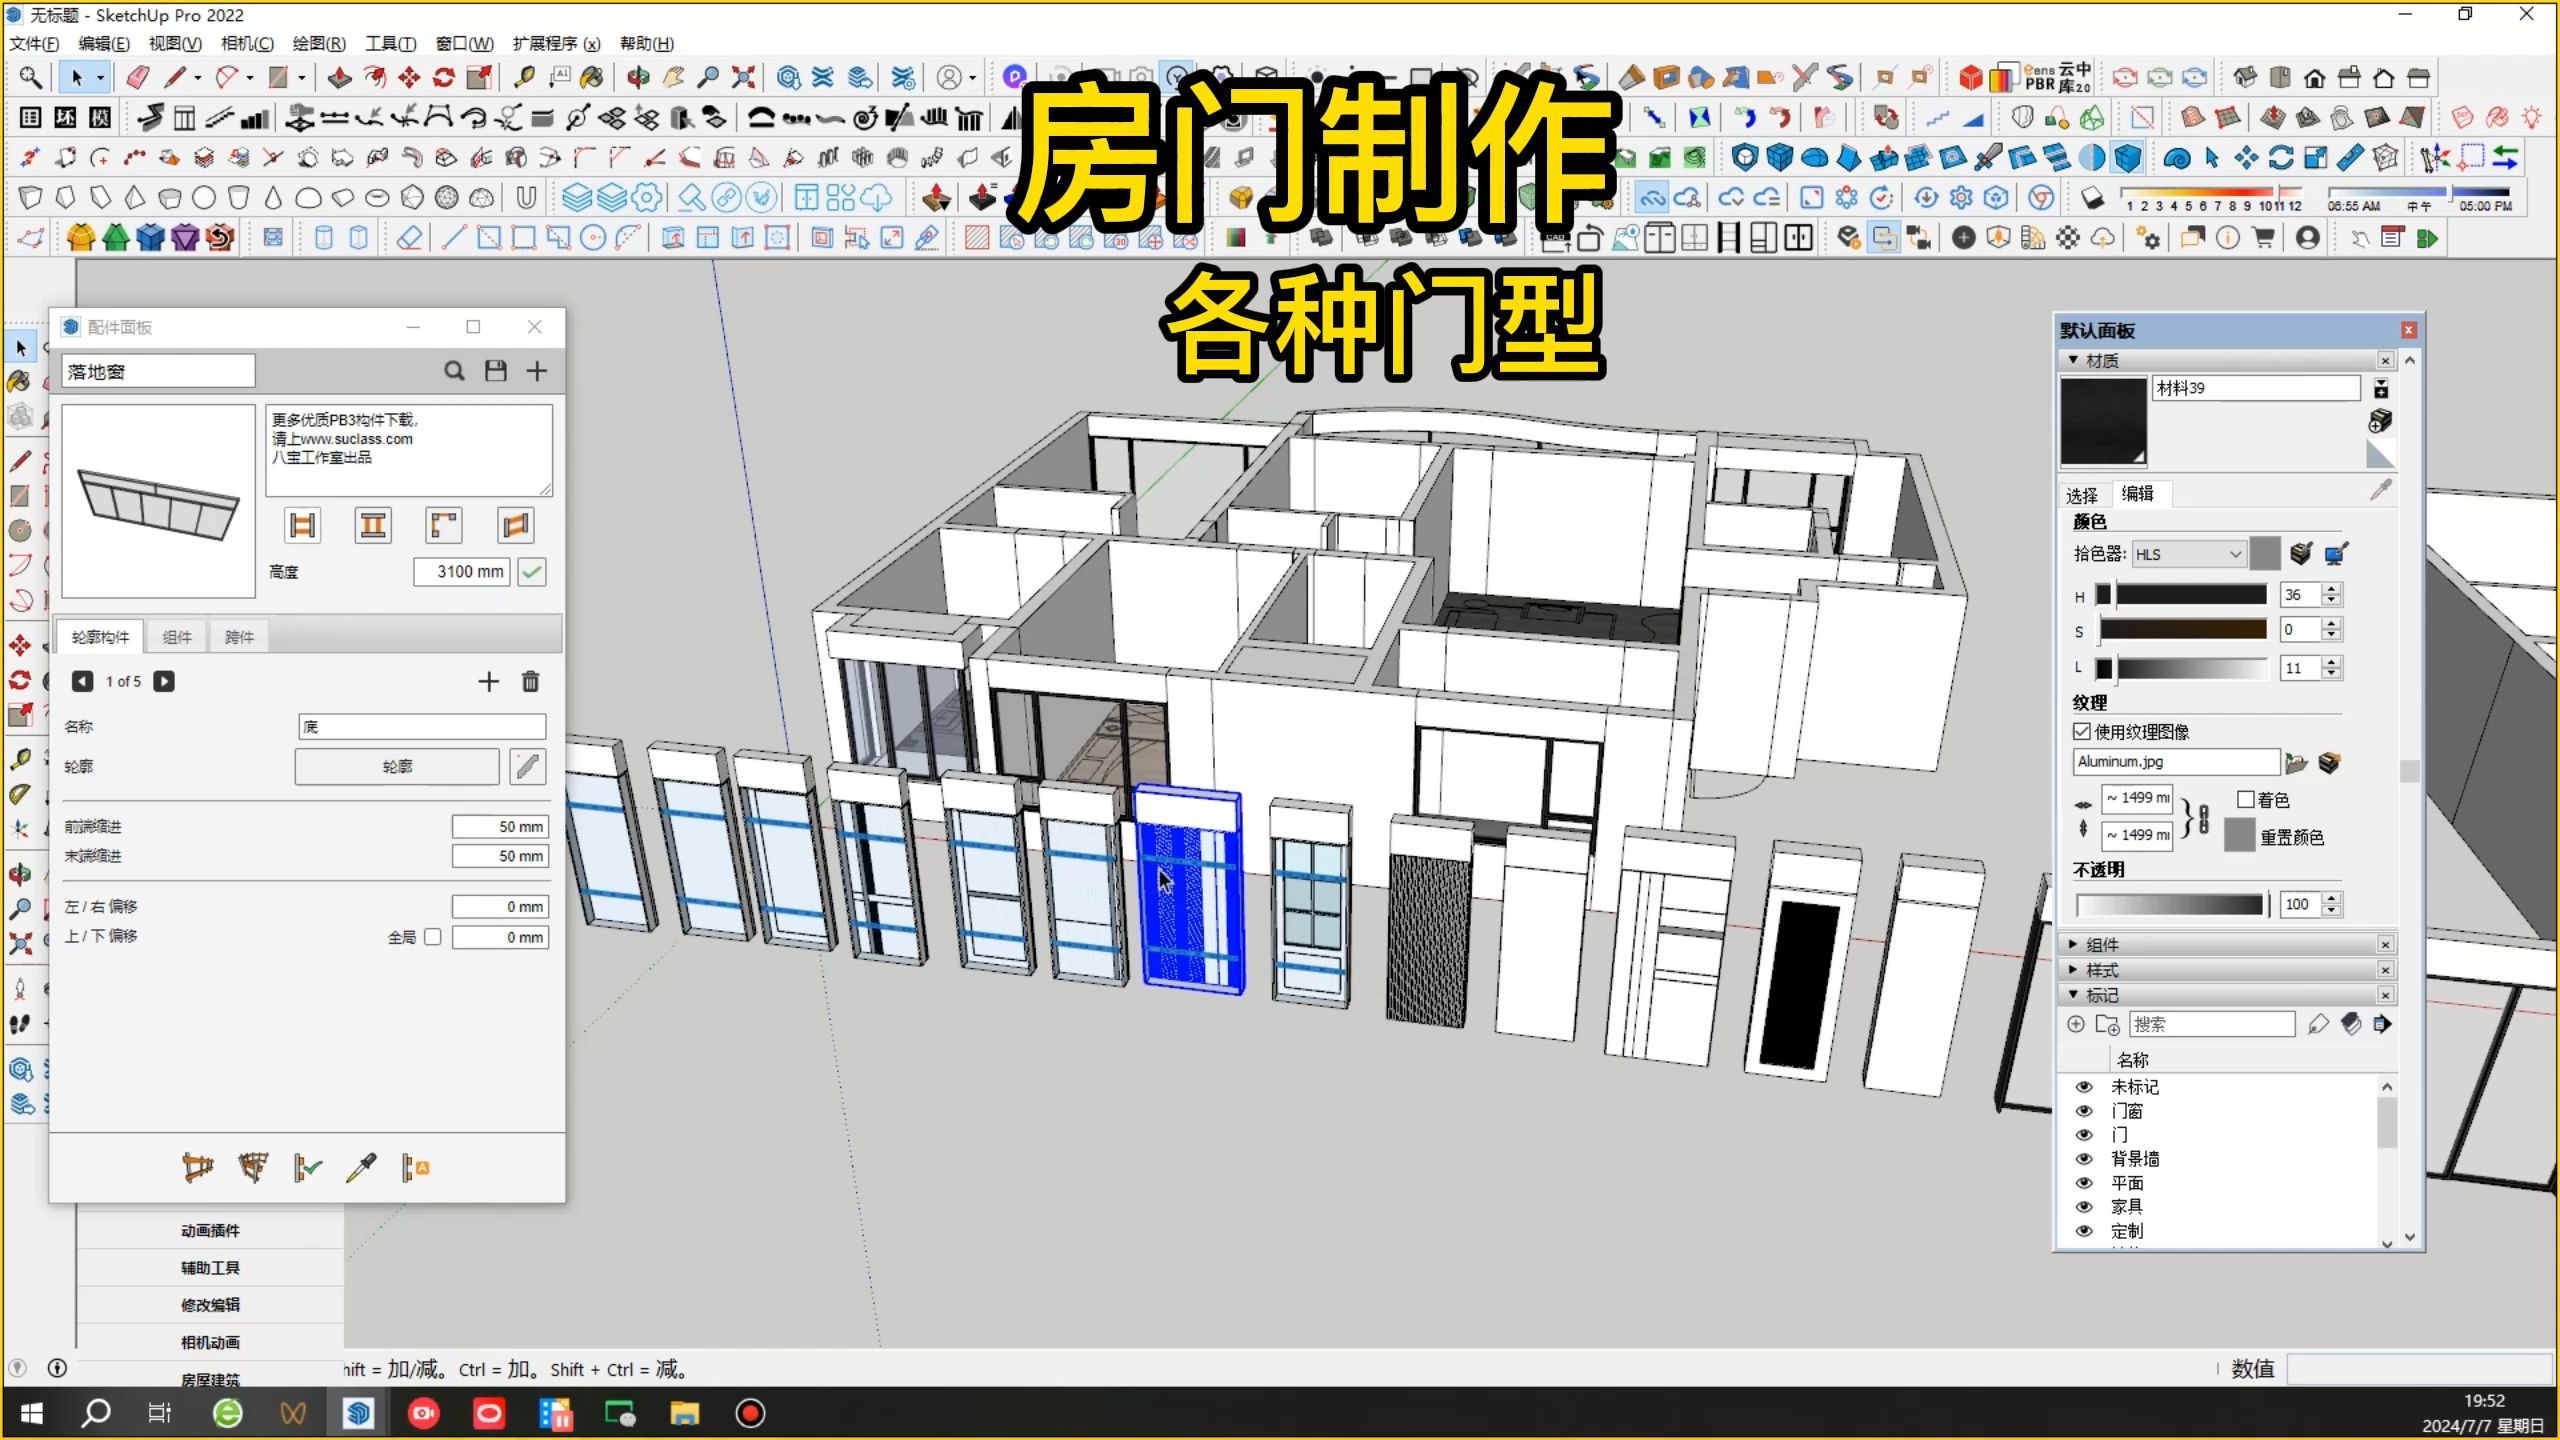The width and height of the screenshot is (2560, 1440).
Task: Click the save disk icon in parts panel
Action: (x=496, y=371)
